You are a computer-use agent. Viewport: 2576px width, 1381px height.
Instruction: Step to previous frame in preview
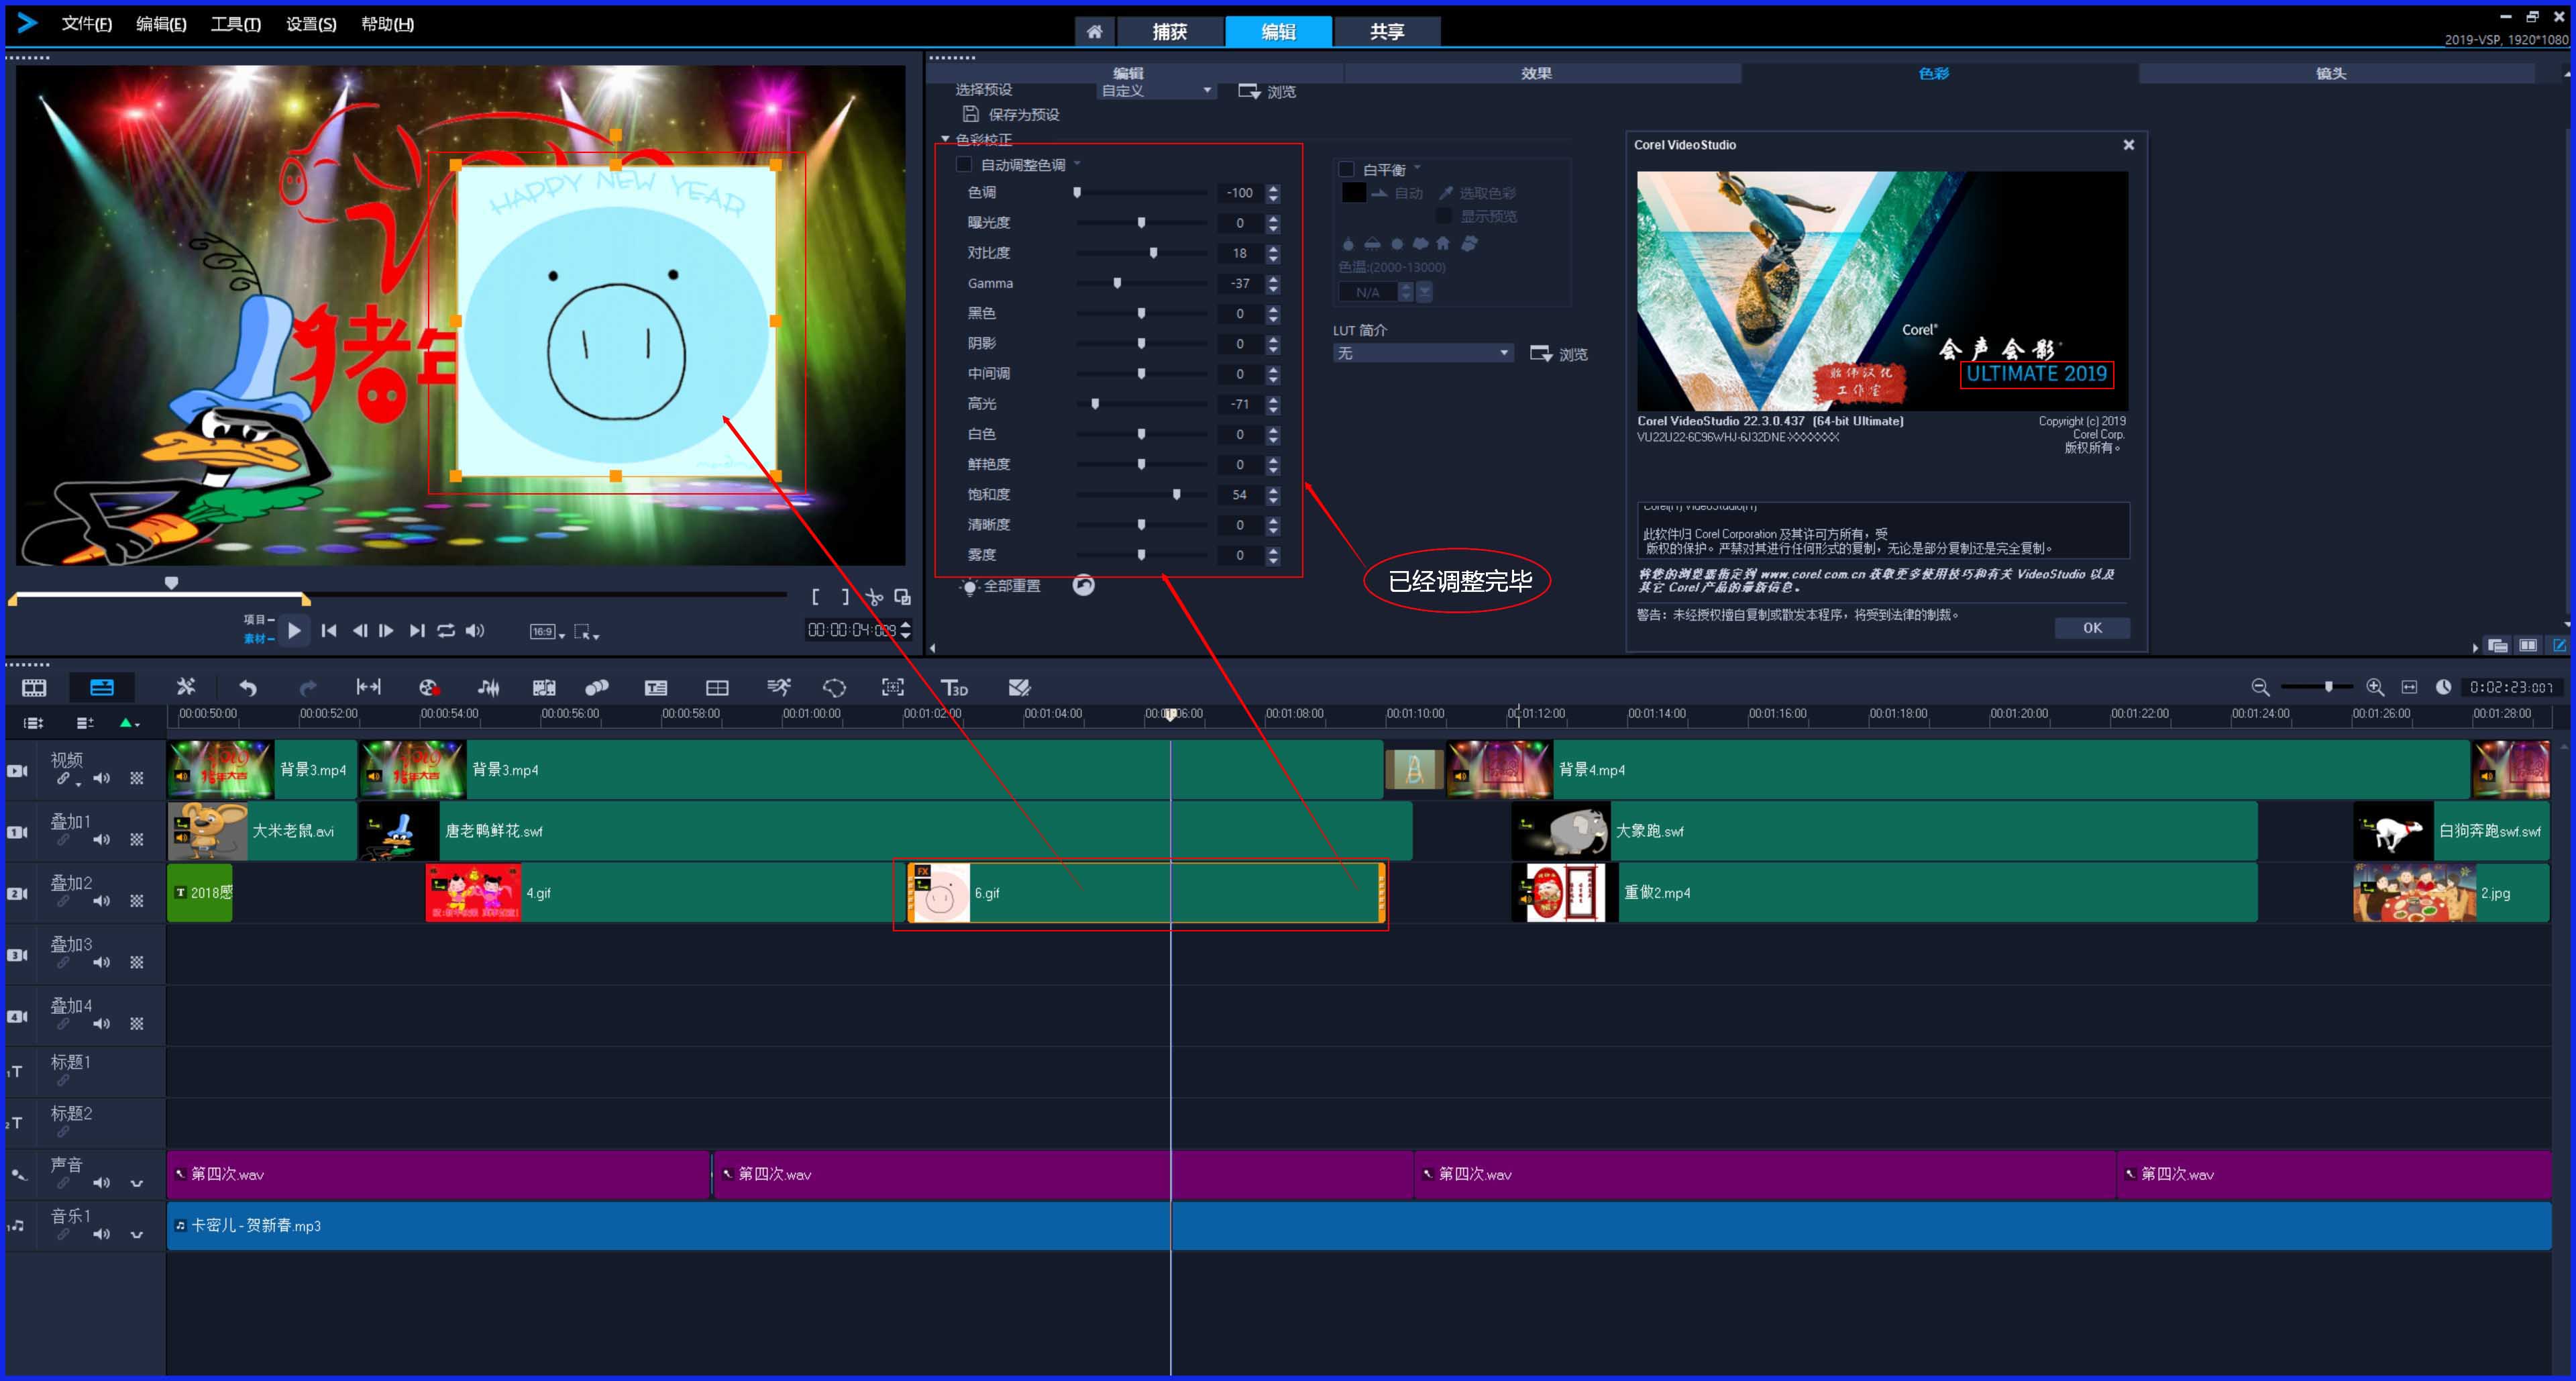(360, 631)
